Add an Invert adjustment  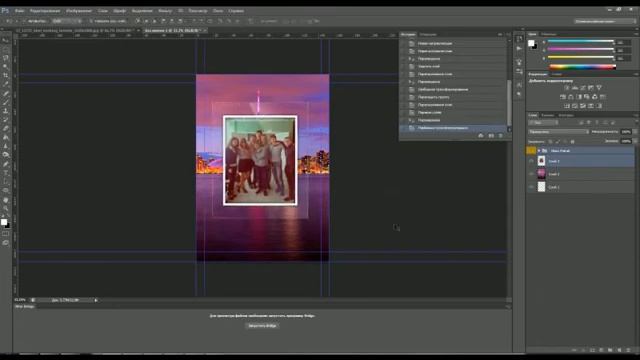[567, 106]
